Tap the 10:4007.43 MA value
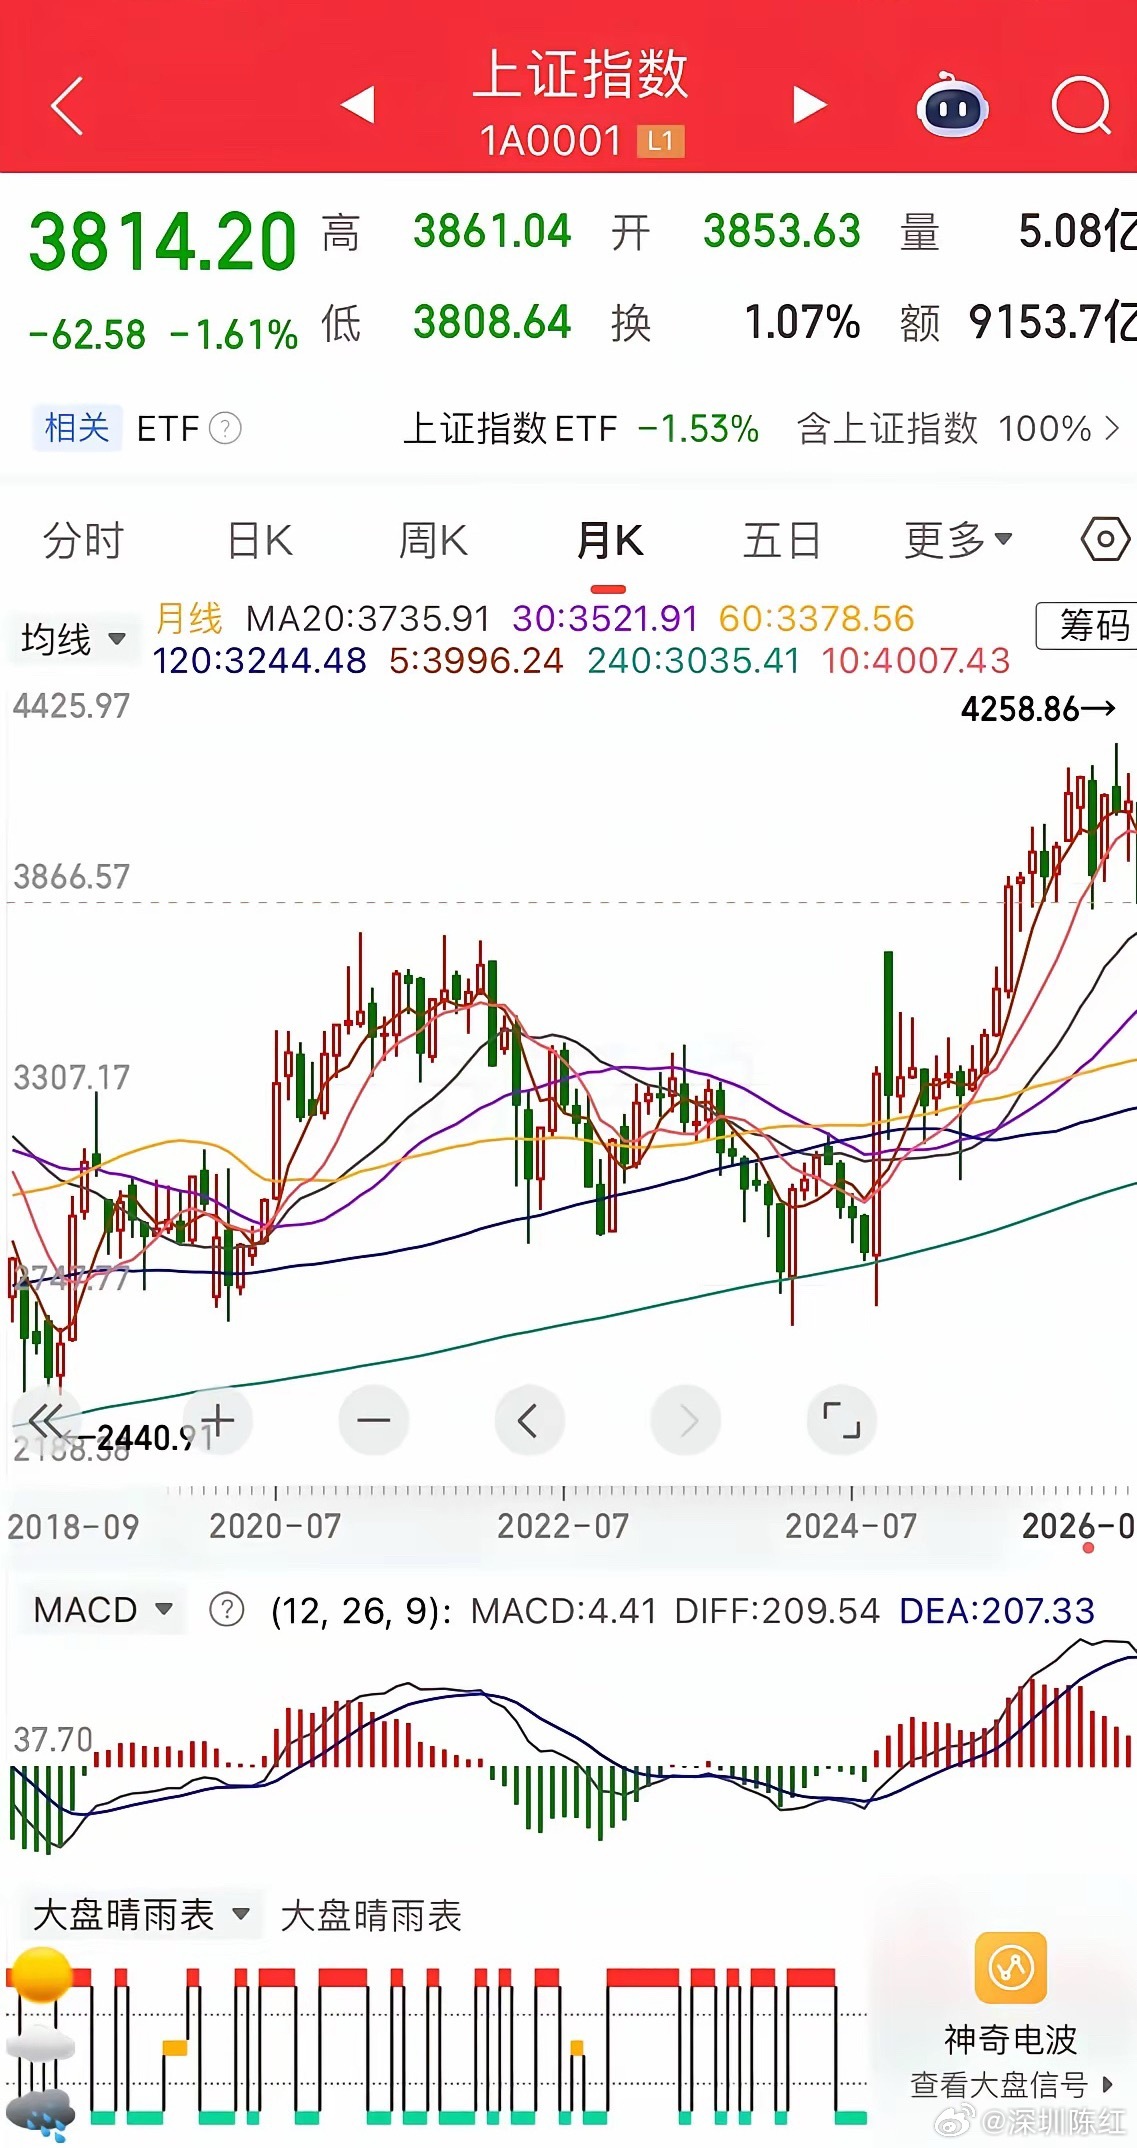This screenshot has width=1137, height=2148. (x=916, y=661)
